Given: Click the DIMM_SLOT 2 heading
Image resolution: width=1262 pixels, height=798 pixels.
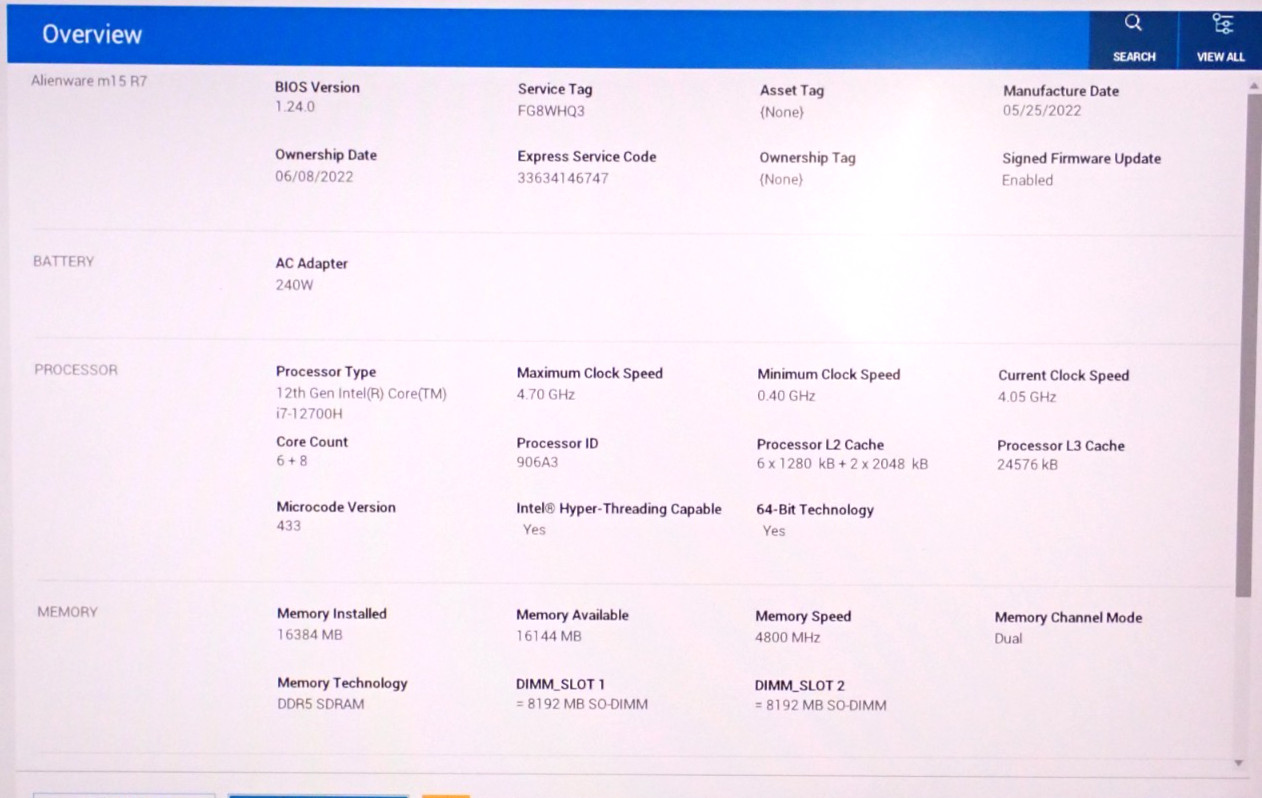Looking at the screenshot, I should [x=800, y=685].
